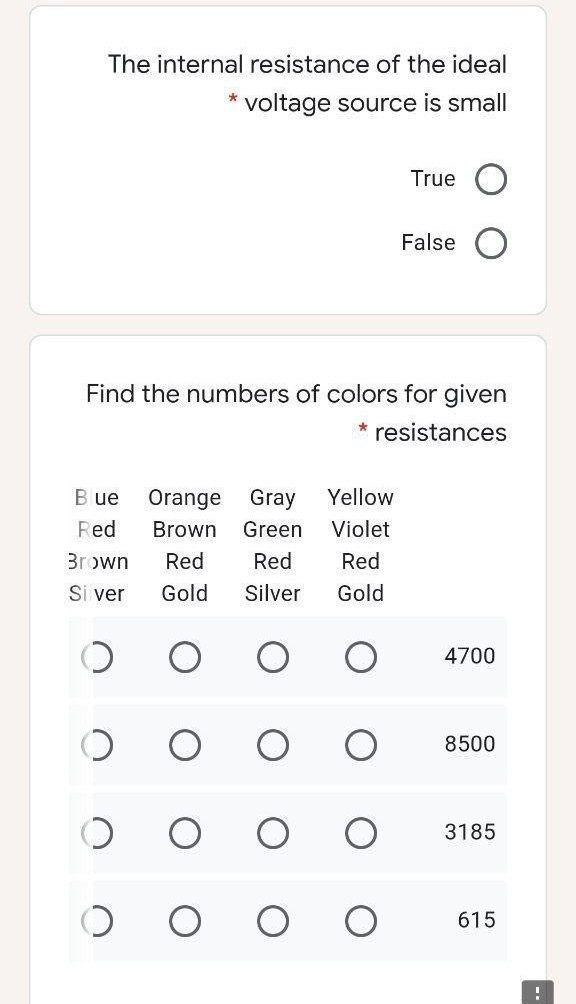This screenshot has width=576, height=1004.
Task: Click the report problem exclamation icon
Action: (538, 992)
